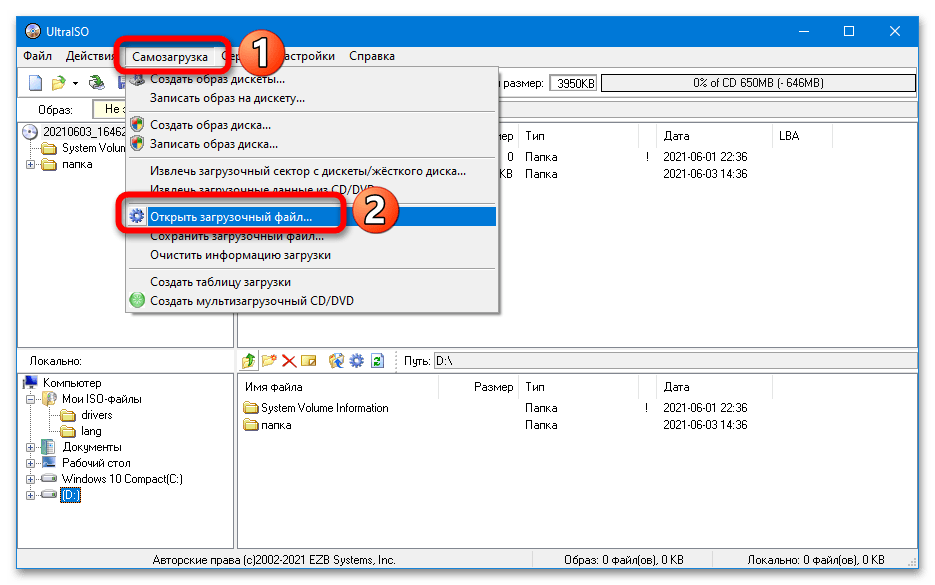Viewport: 935px width, 585px height.
Task: Expand the Документы tree node
Action: [x=30, y=447]
